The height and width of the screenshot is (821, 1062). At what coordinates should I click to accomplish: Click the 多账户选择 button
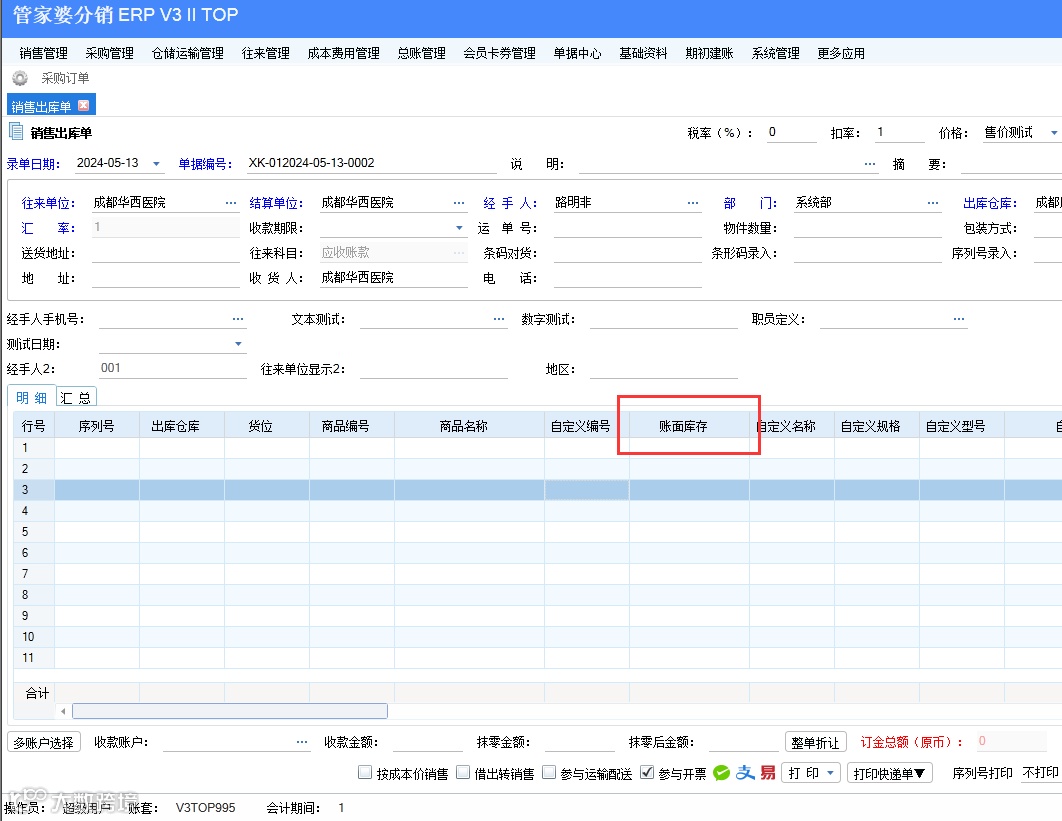click(x=44, y=742)
